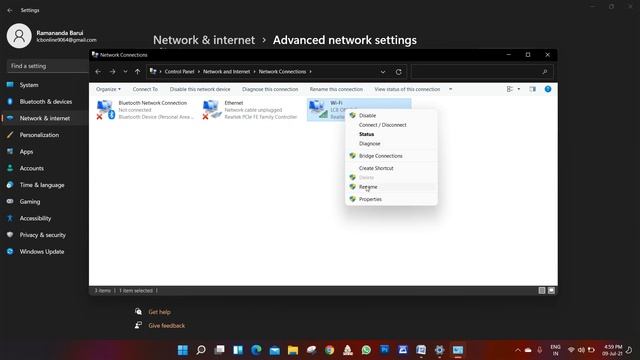Click Rename this connection toolbar button
This screenshot has width=640, height=360.
click(336, 89)
